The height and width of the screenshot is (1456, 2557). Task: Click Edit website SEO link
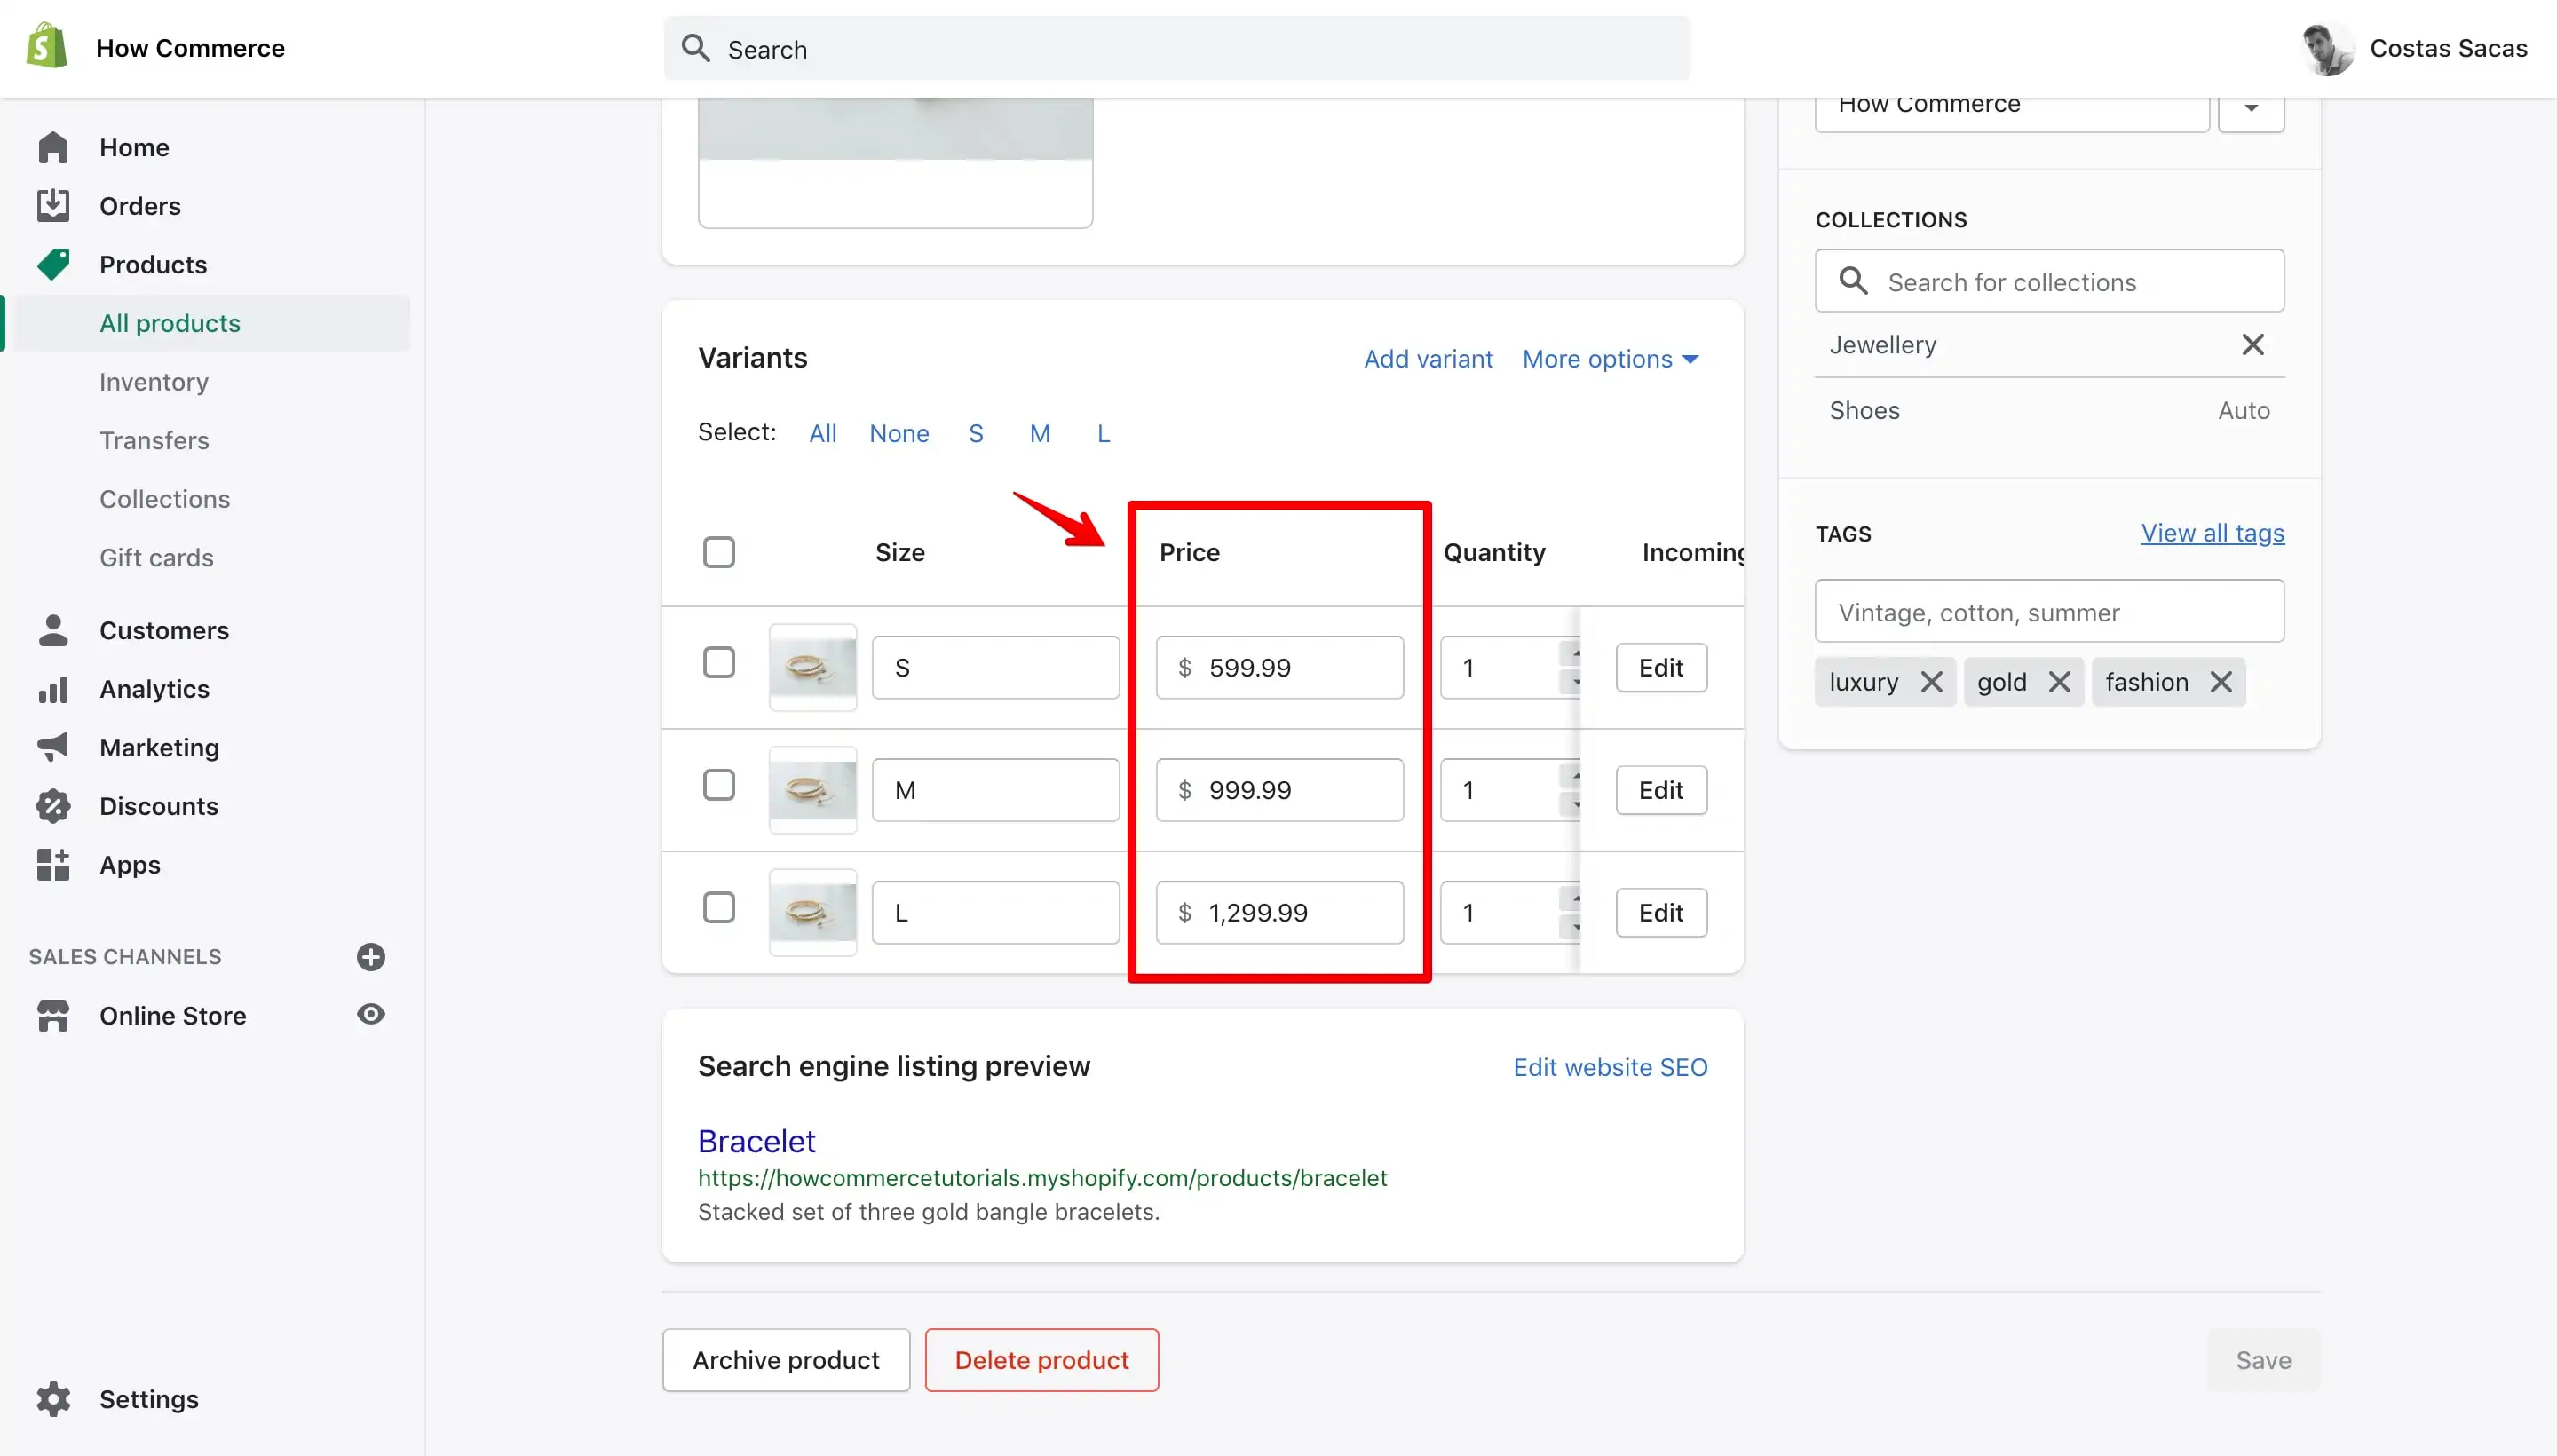1610,1067
